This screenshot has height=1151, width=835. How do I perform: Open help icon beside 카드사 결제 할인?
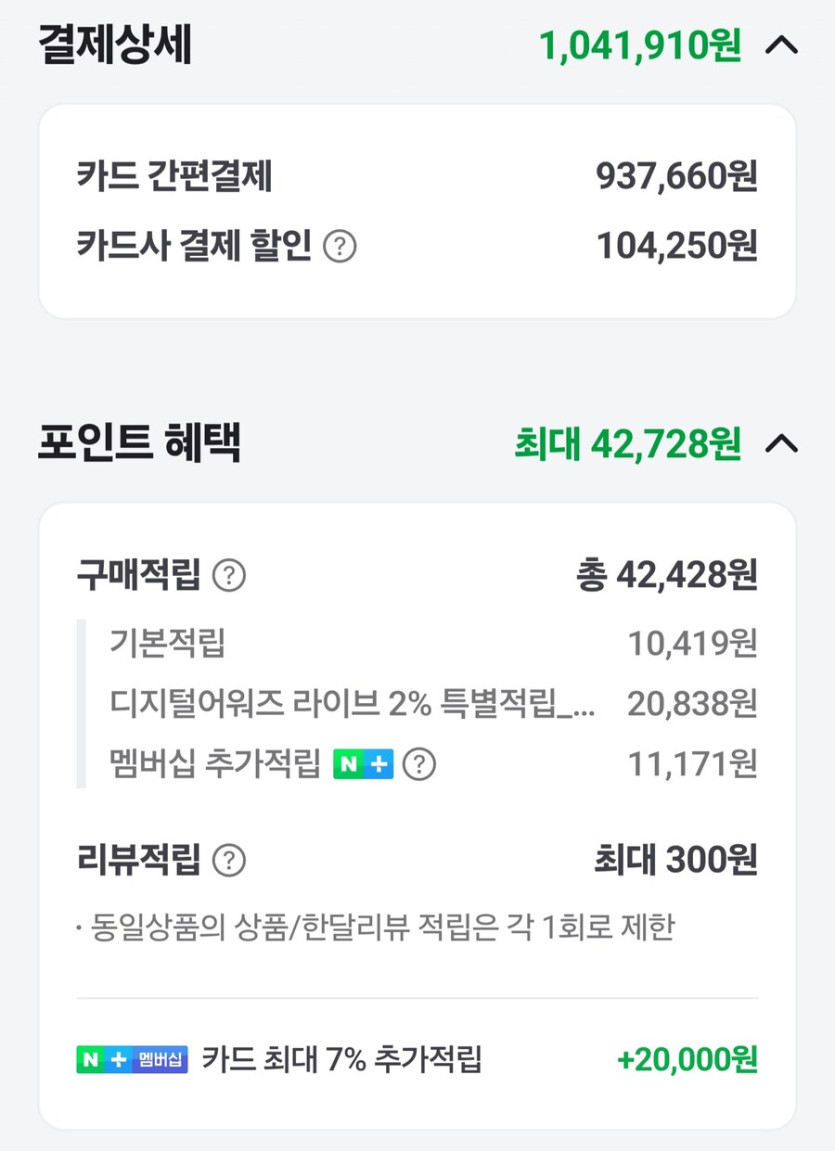[x=340, y=246]
